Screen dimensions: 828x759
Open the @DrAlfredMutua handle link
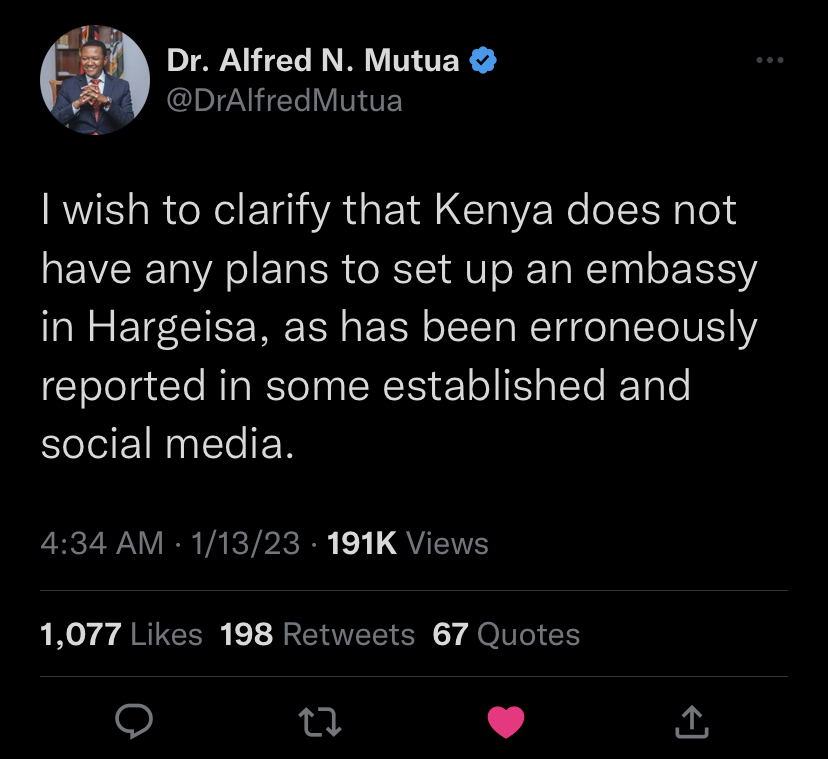coord(284,100)
